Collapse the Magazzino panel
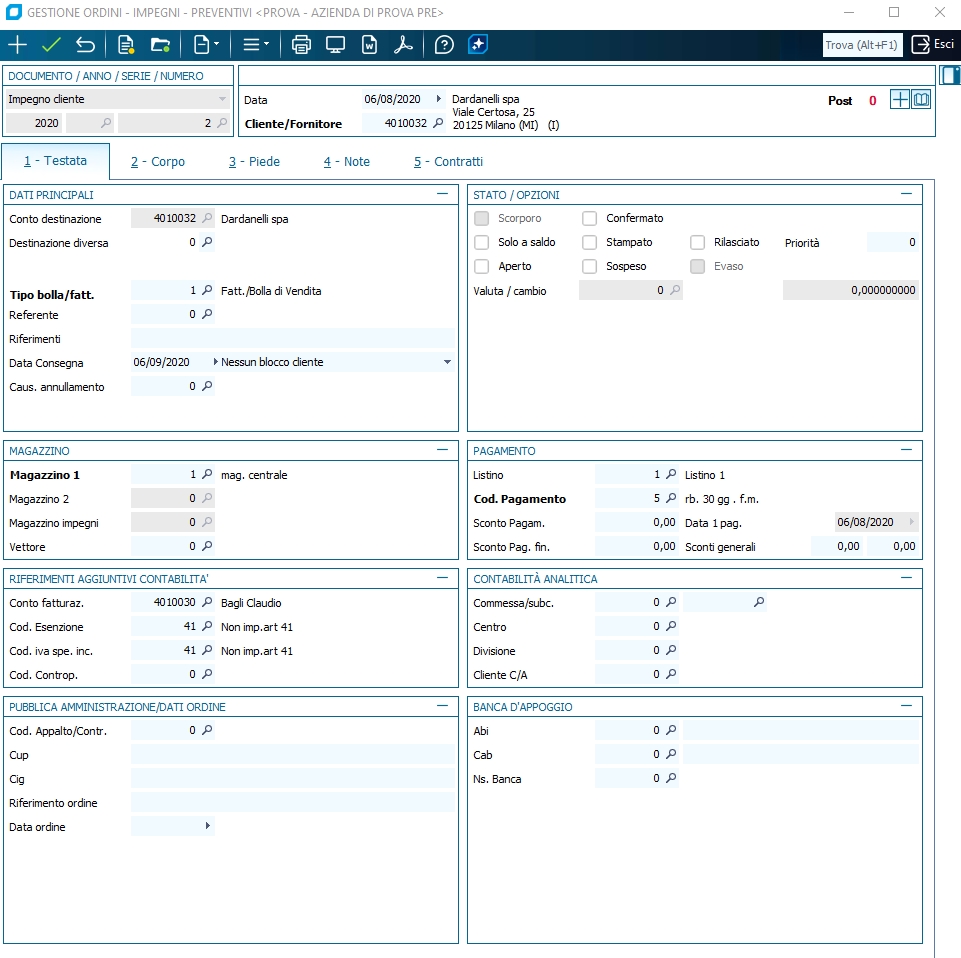Viewport: 961px width, 958px height. point(442,450)
